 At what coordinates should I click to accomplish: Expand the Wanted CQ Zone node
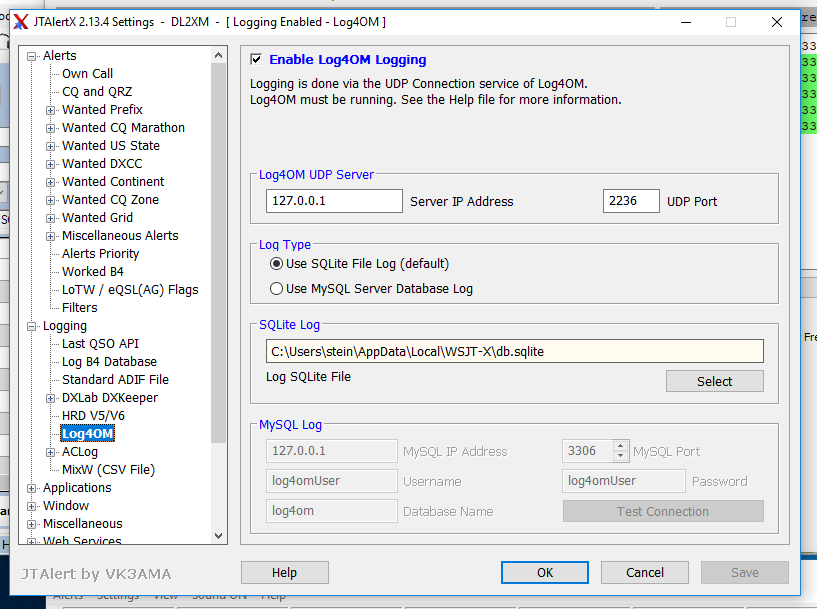click(x=51, y=200)
